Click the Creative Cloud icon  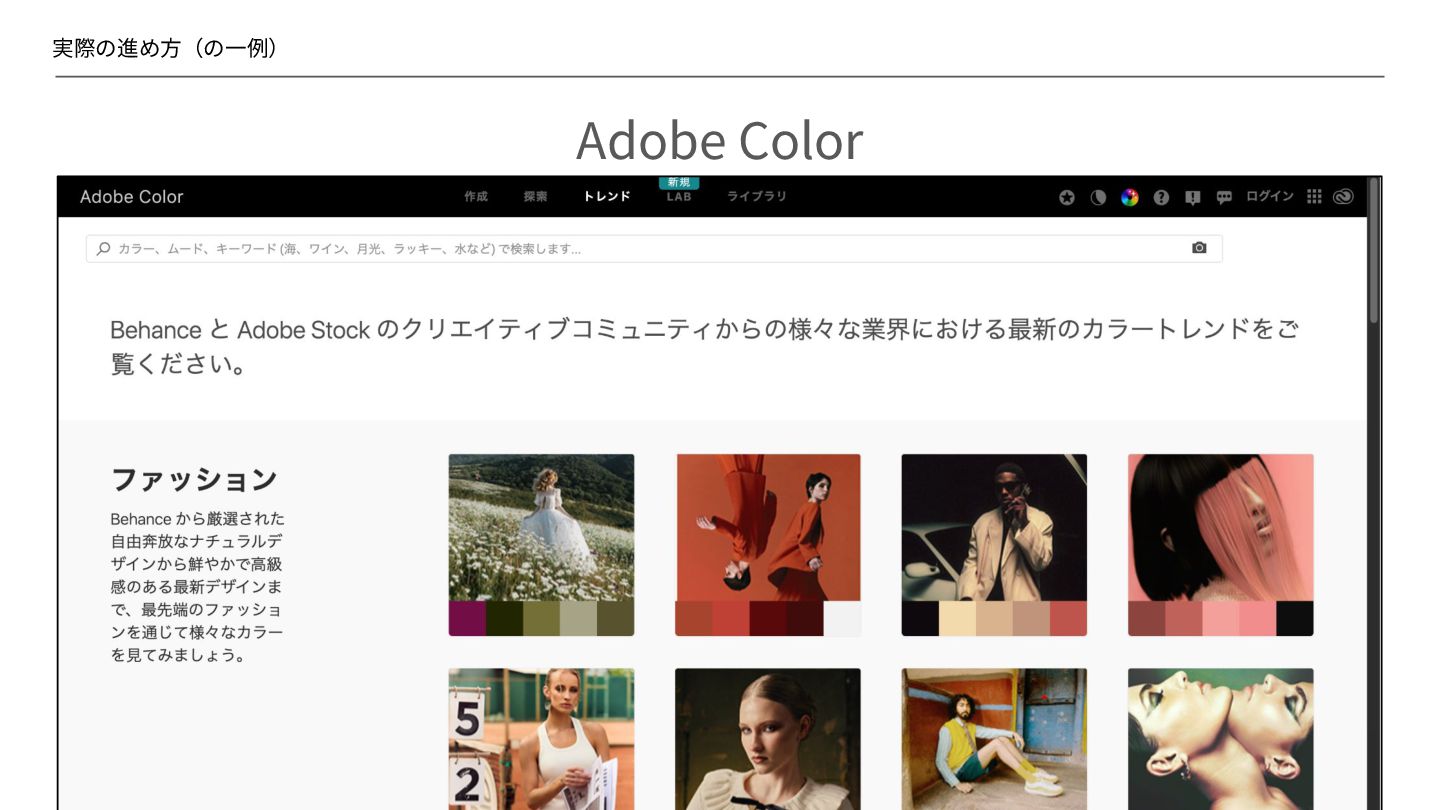tap(1344, 197)
